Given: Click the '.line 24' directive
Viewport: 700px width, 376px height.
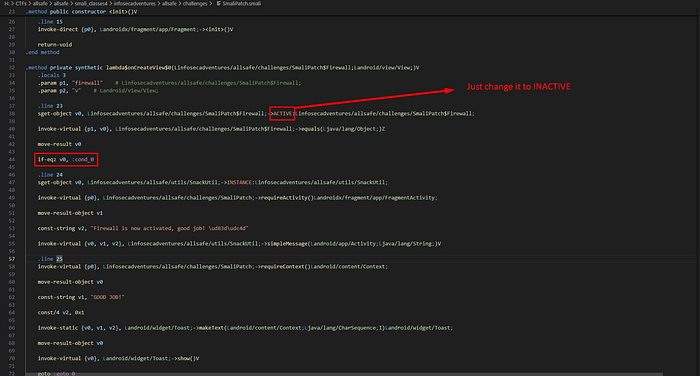Looking at the screenshot, I should point(50,175).
